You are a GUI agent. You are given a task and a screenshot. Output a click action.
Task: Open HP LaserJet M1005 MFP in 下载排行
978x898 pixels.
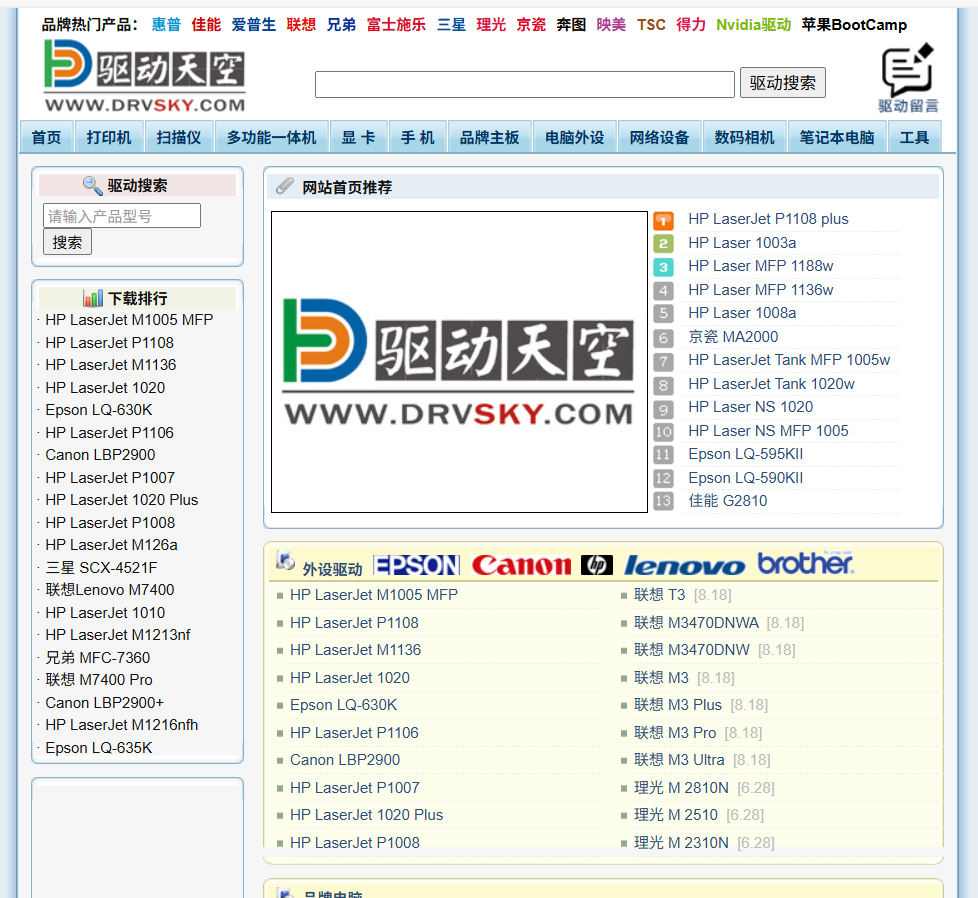click(129, 320)
